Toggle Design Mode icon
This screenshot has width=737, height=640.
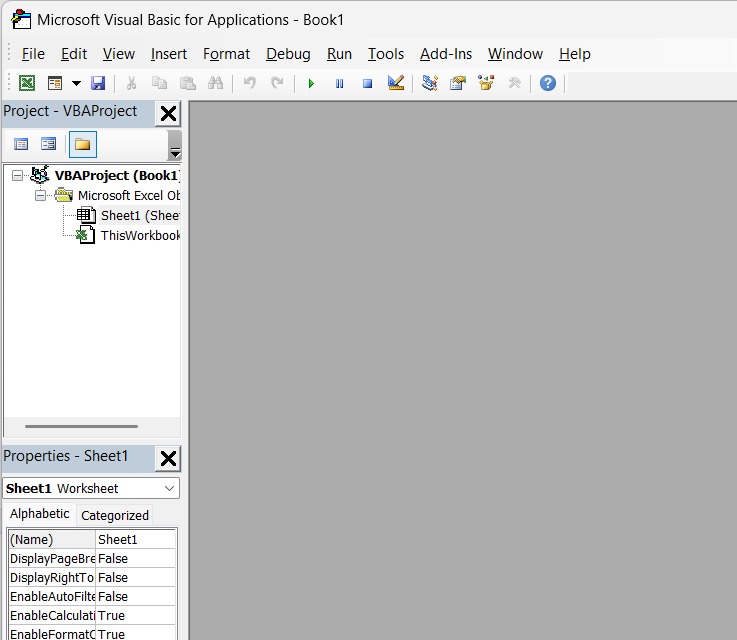396,83
